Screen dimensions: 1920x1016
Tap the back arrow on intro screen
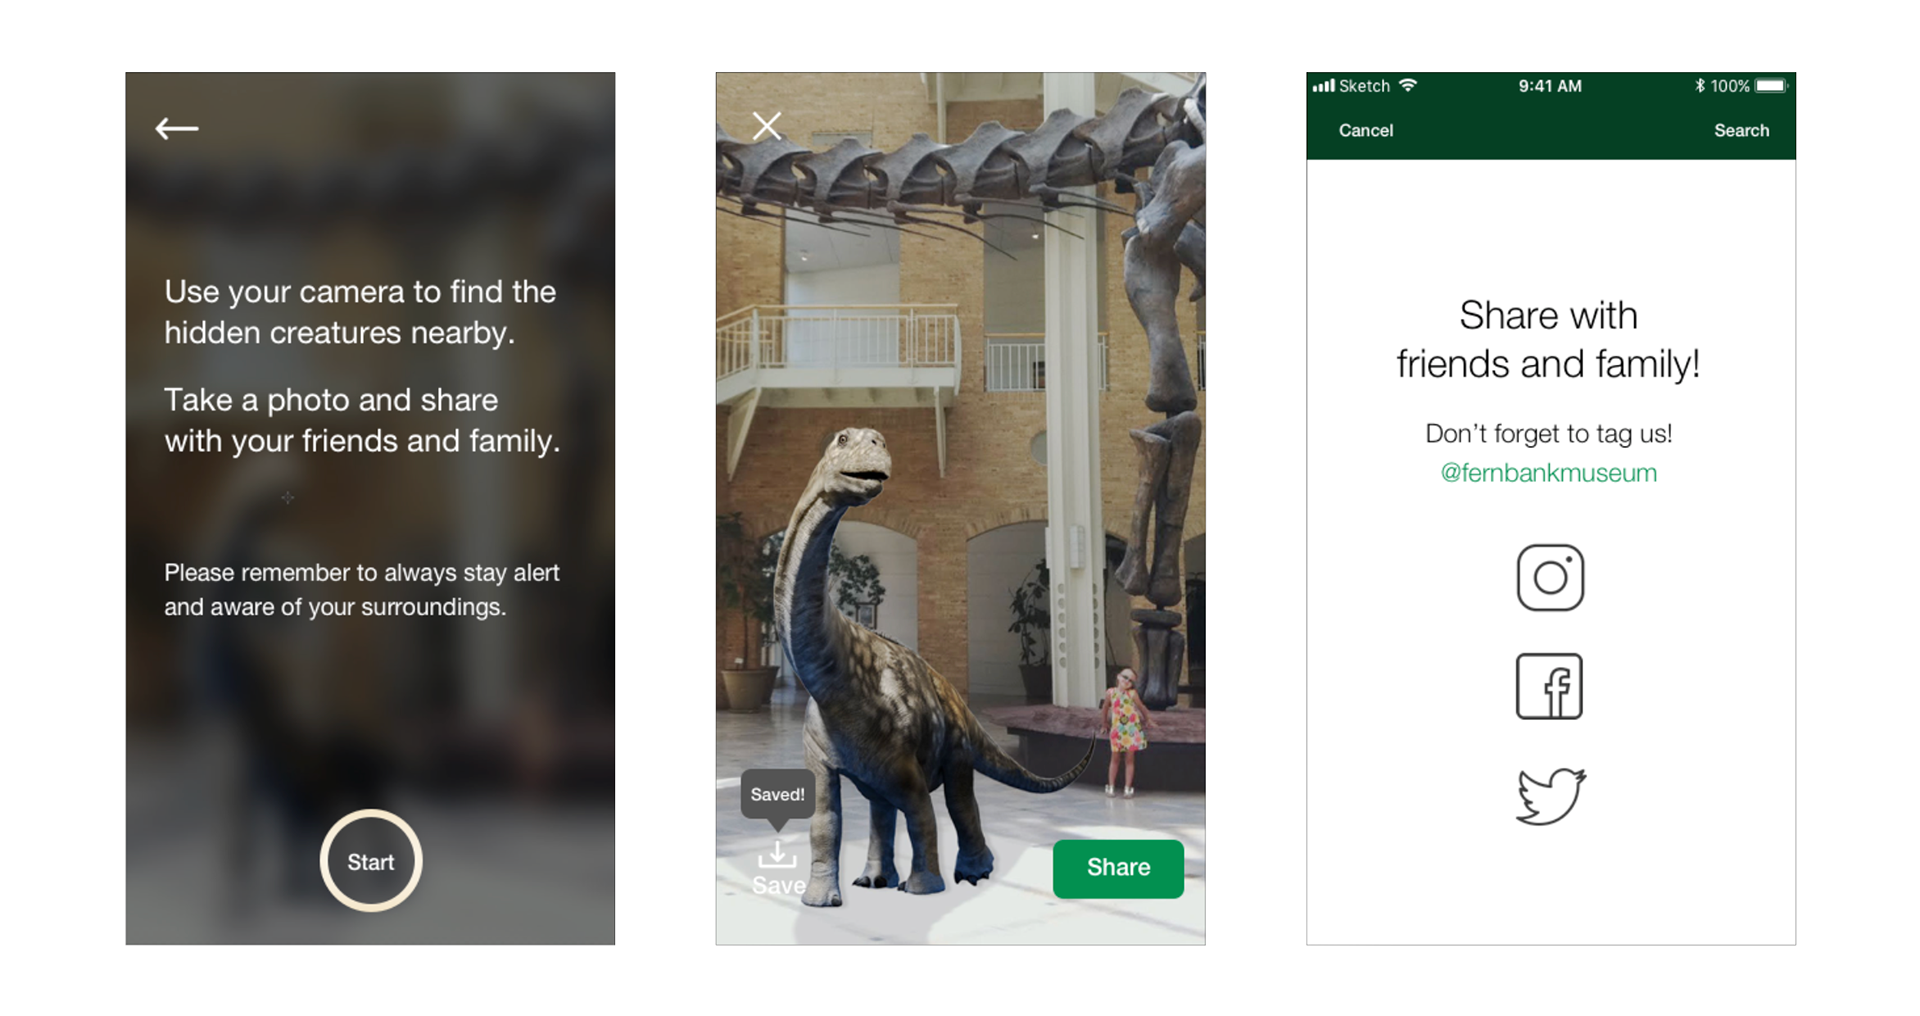177,128
